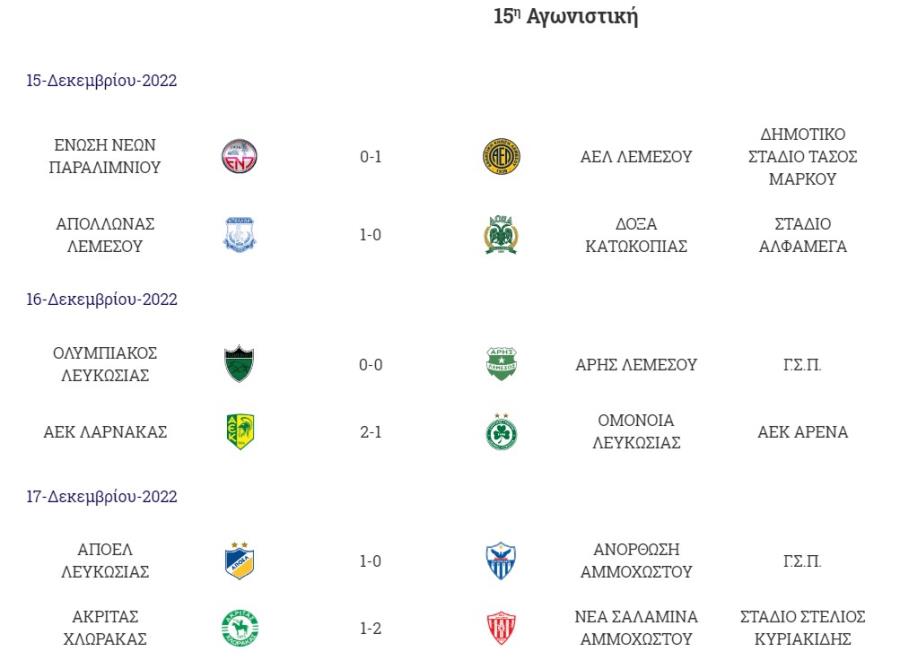This screenshot has height=669, width=900.
Task: Open the 15-Δεκεμβρίου-2022 date link
Action: coord(102,80)
